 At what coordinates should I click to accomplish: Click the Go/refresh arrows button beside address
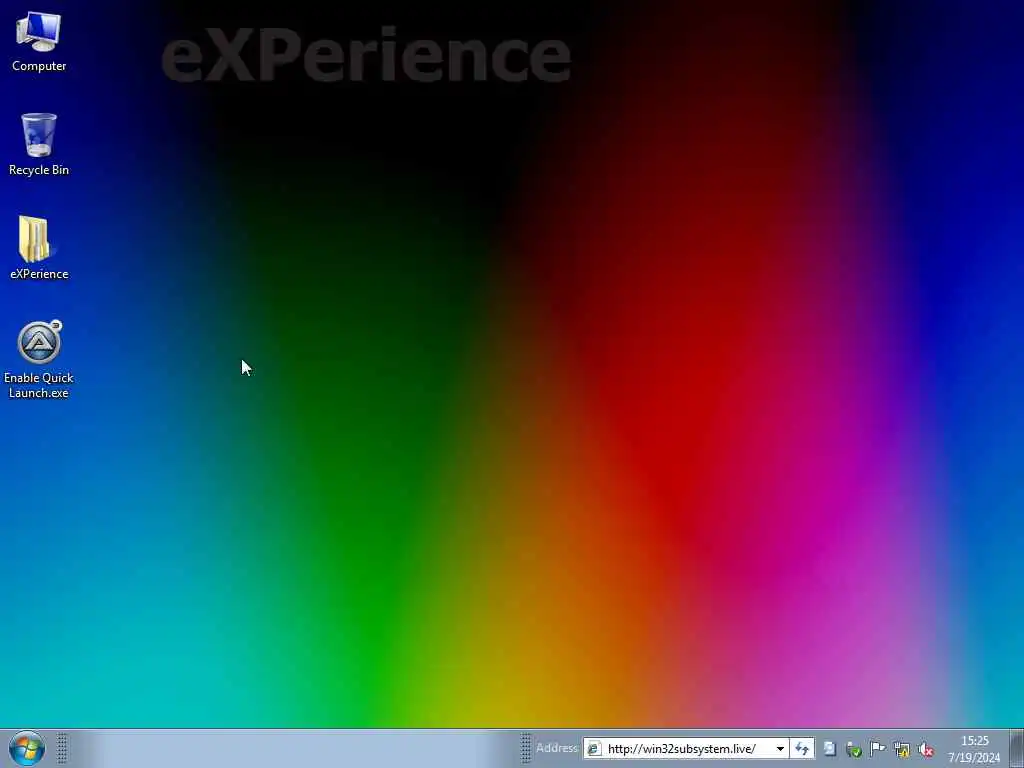click(x=803, y=748)
